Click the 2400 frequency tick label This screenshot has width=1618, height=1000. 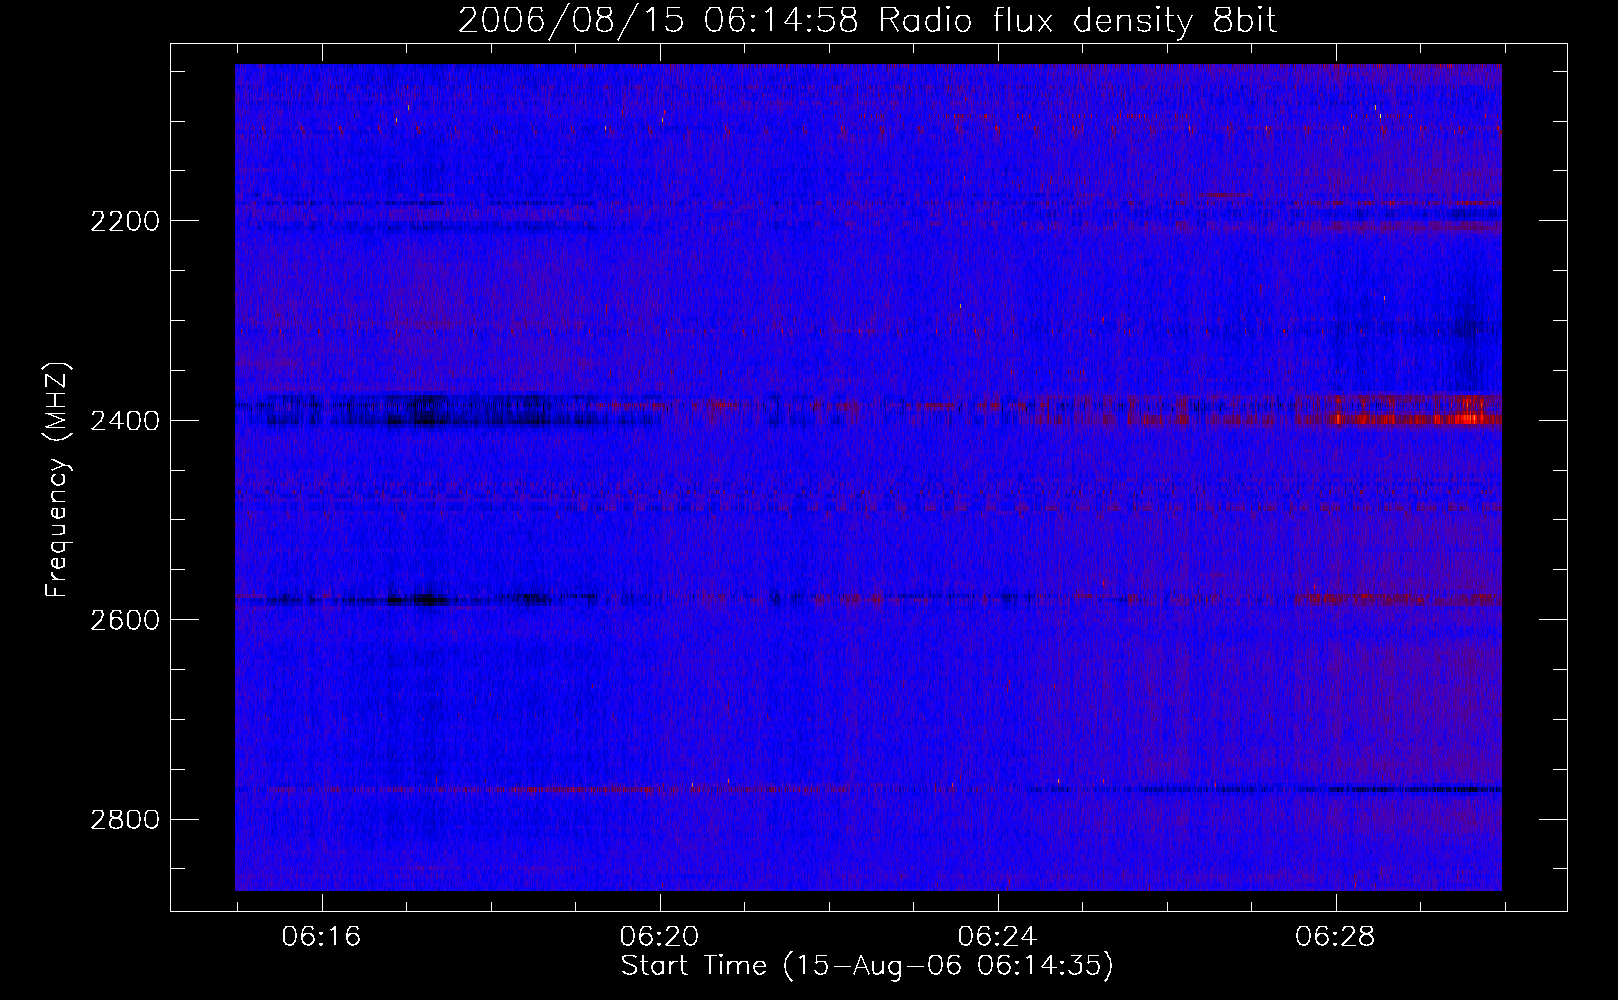(x=125, y=421)
